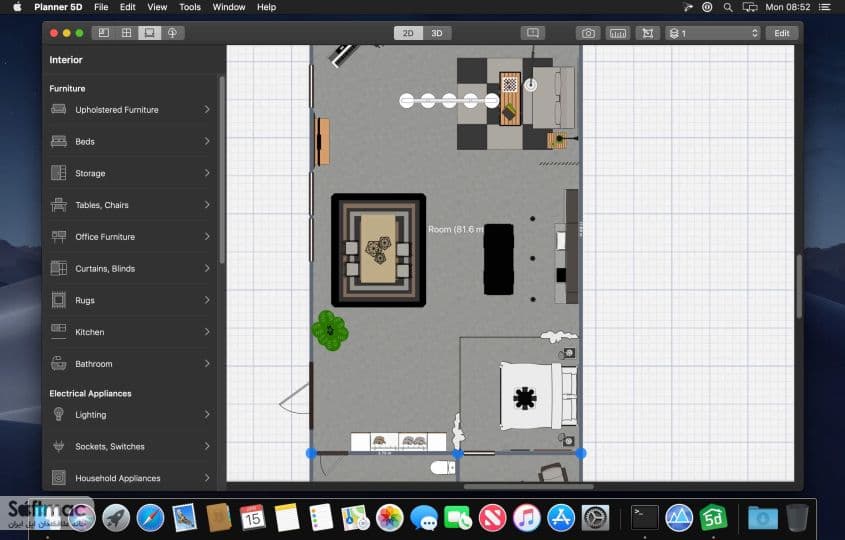Select the interior furniture mode icon
845x540 pixels.
click(149, 33)
